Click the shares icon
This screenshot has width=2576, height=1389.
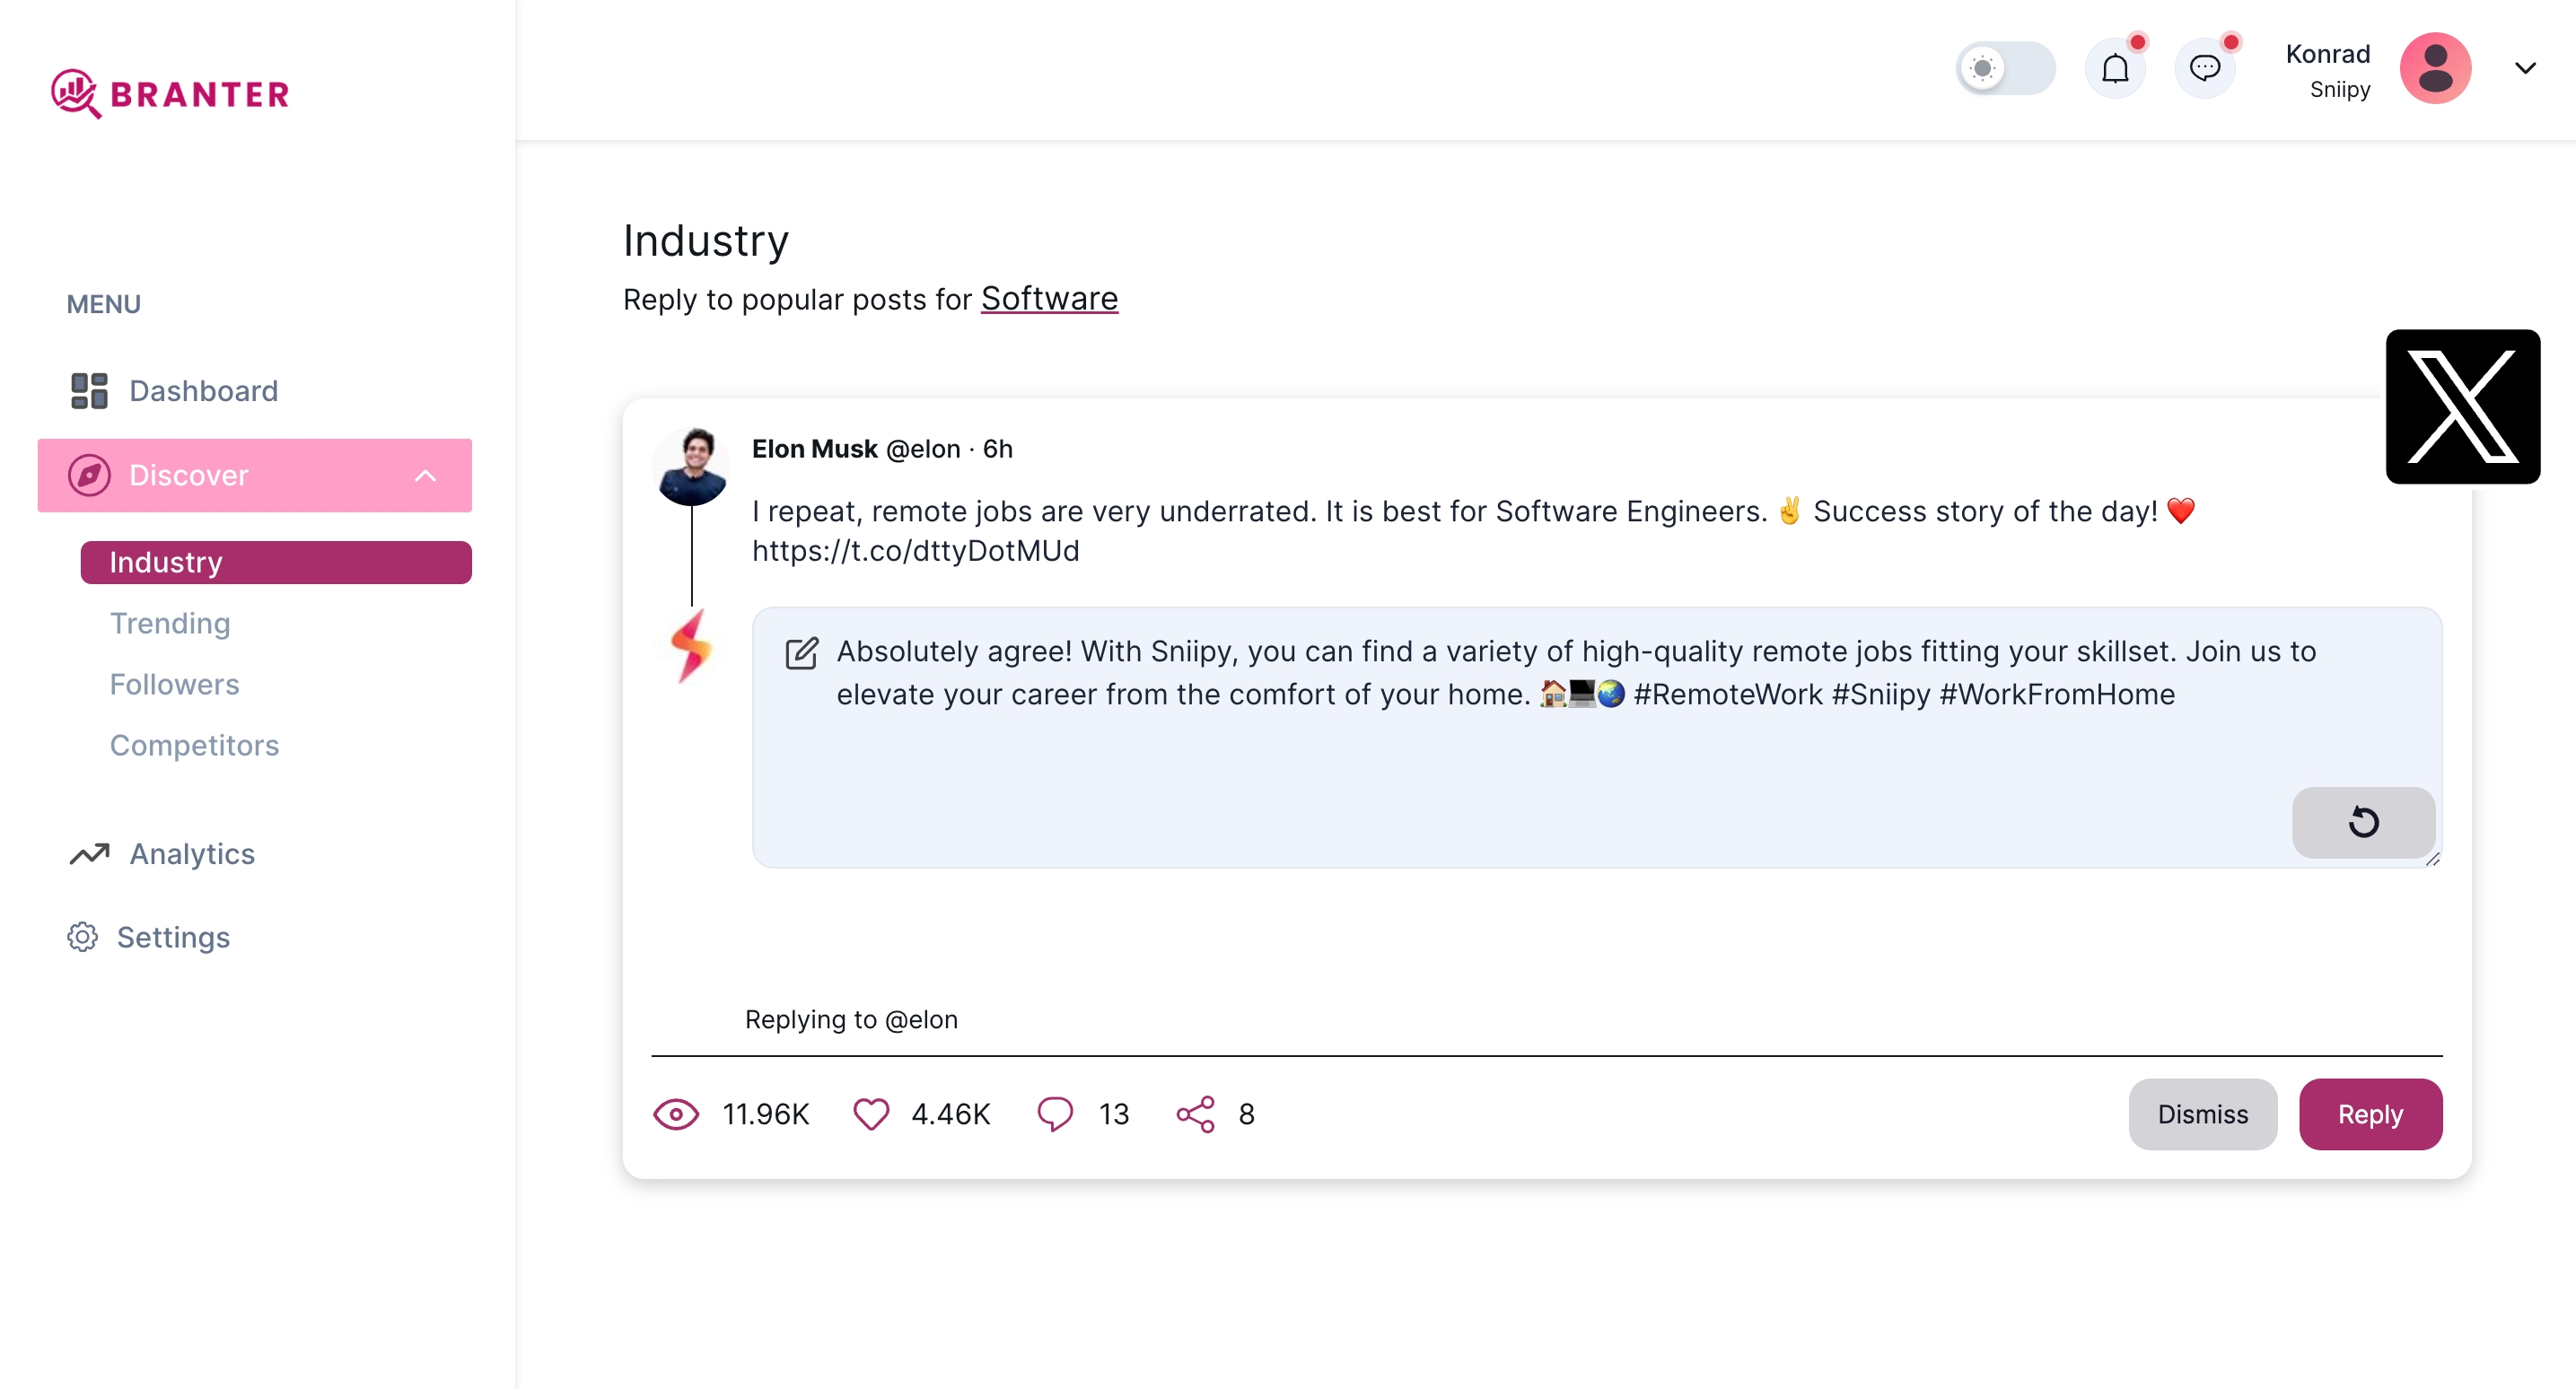click(1195, 1114)
